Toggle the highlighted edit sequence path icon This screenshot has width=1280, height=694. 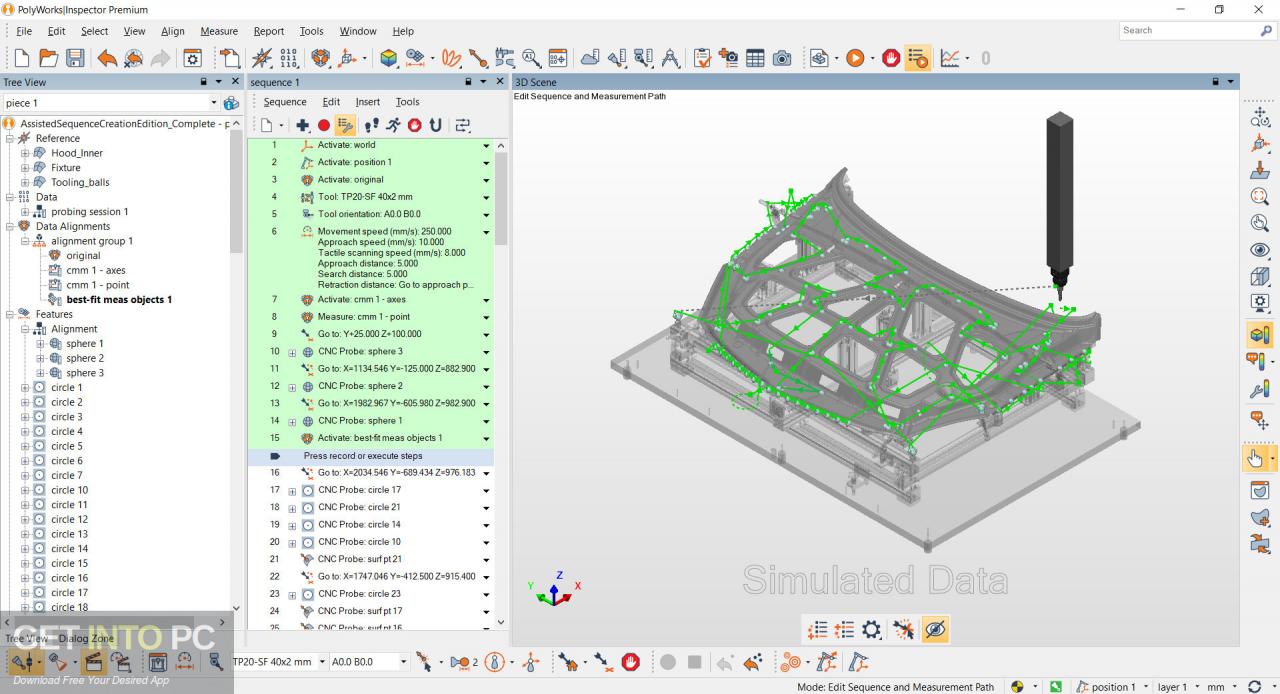point(345,125)
